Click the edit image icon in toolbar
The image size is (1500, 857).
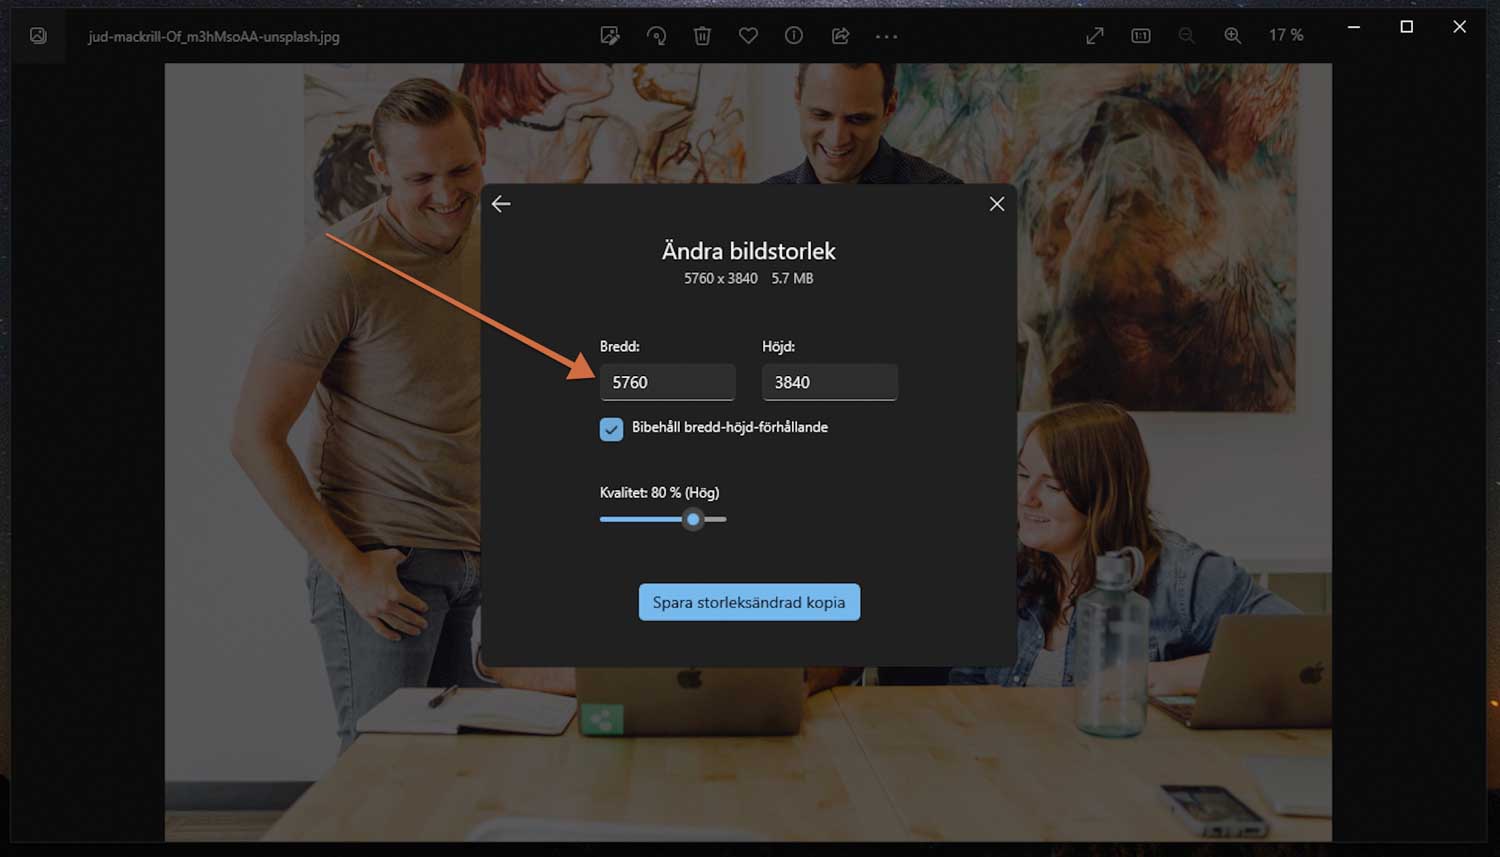tap(609, 36)
